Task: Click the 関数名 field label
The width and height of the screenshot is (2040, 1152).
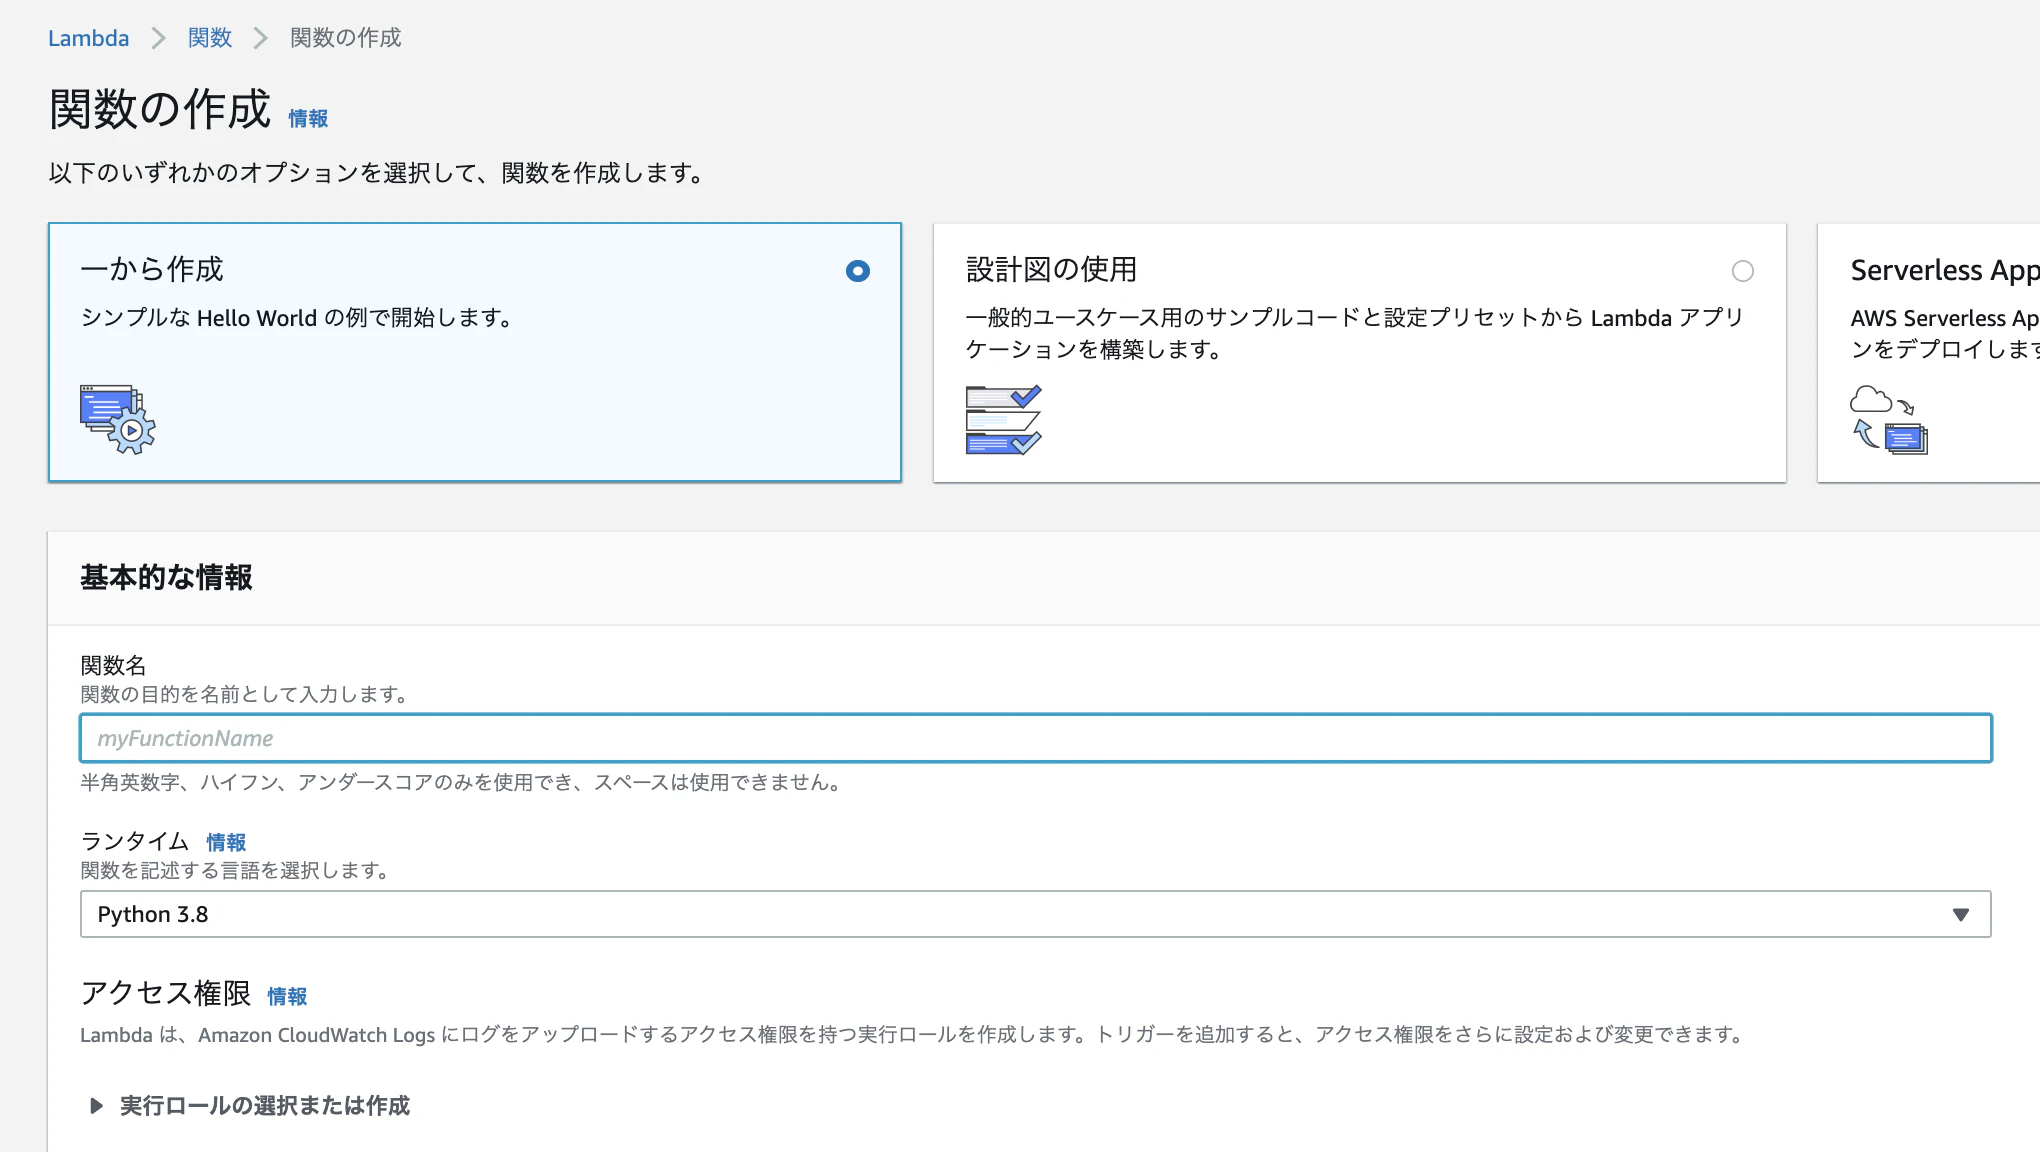Action: (x=113, y=665)
